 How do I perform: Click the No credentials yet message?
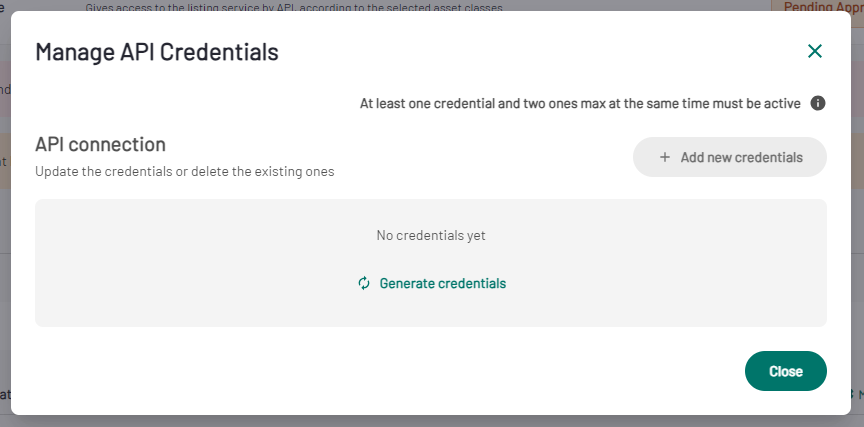(x=430, y=235)
